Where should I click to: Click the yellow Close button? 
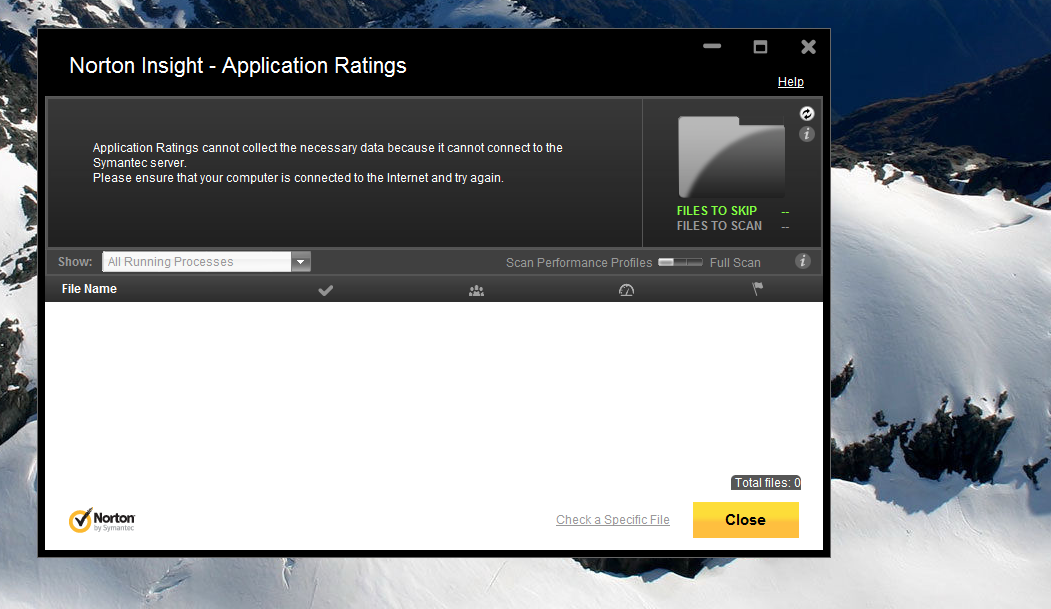pyautogui.click(x=745, y=520)
